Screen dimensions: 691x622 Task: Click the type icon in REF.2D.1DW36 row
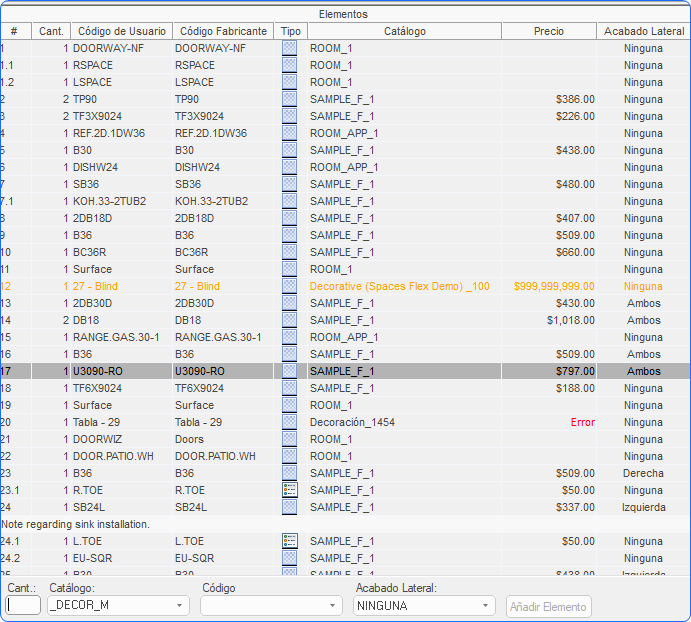tap(289, 133)
